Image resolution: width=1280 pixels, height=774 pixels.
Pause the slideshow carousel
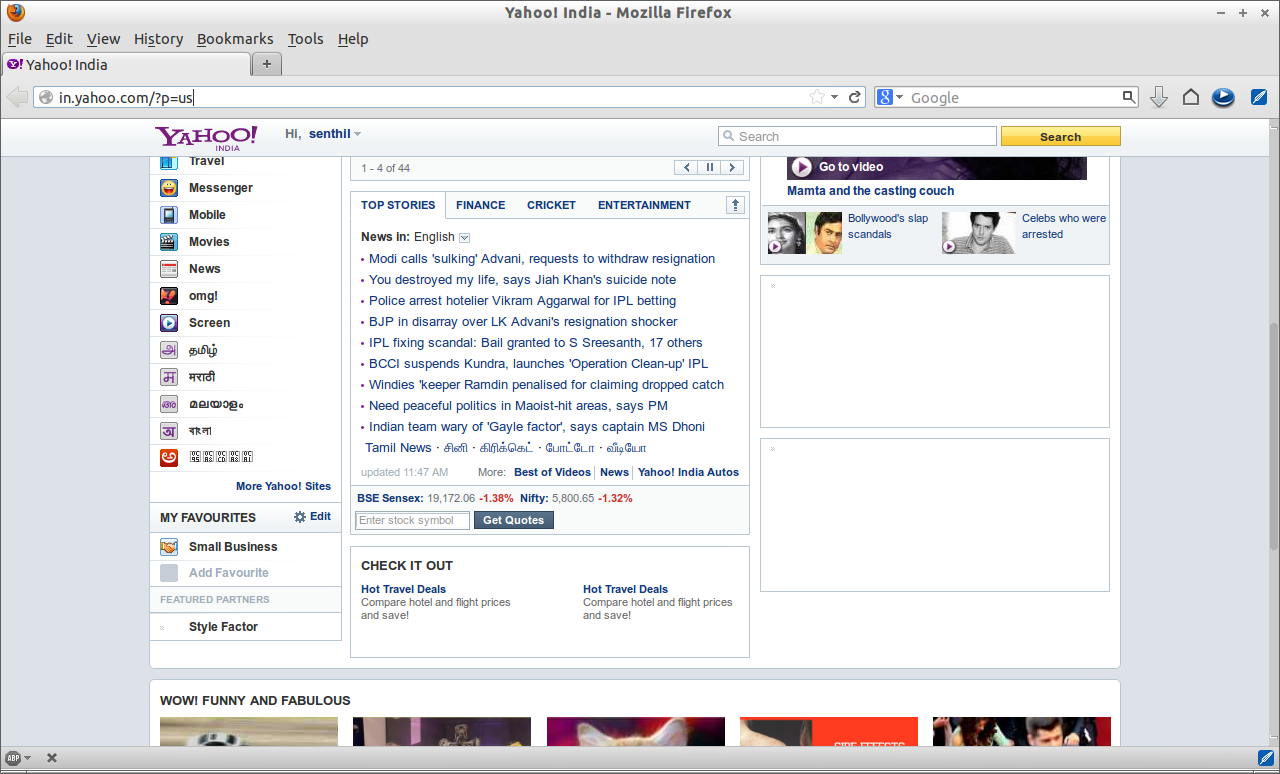point(710,167)
